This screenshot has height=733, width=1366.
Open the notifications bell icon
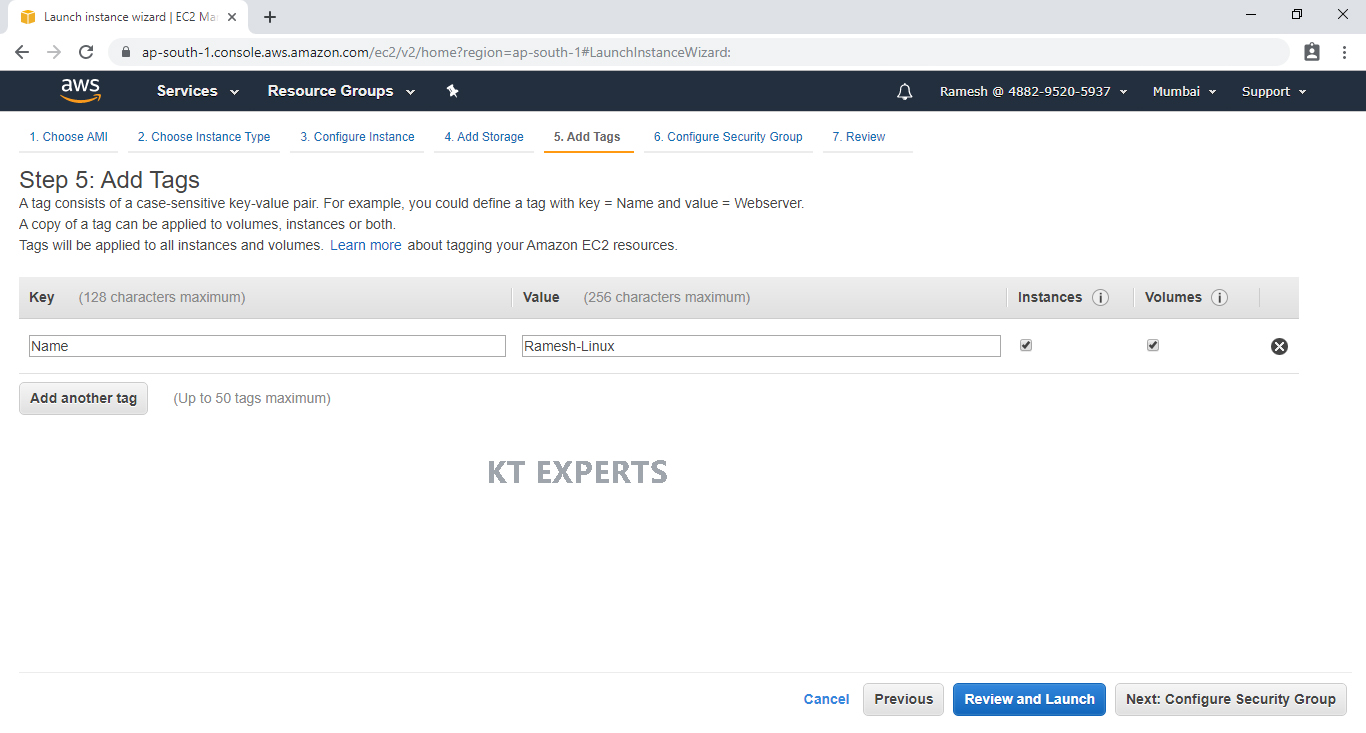coord(905,91)
